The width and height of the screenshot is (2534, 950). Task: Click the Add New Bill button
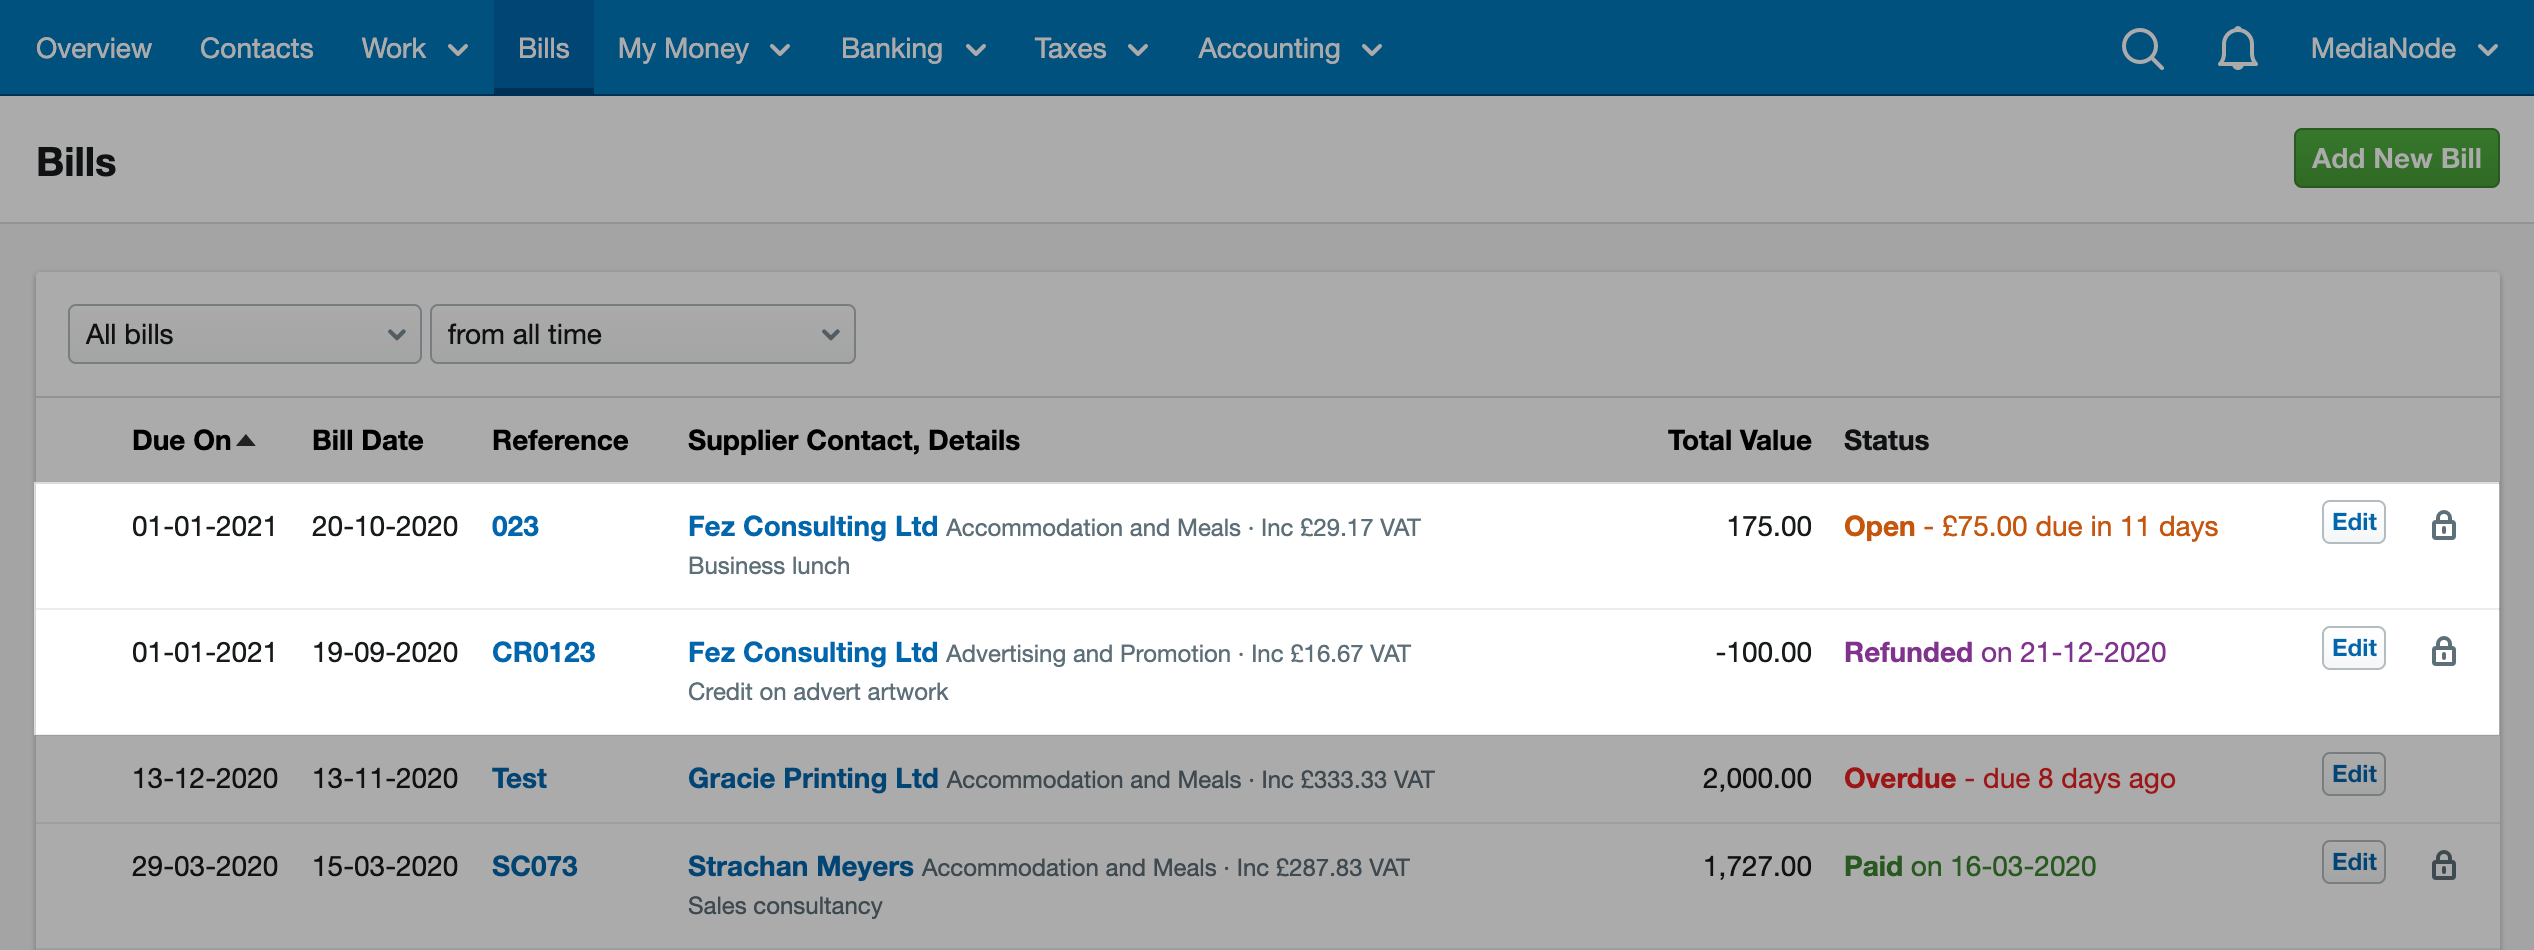(2395, 158)
